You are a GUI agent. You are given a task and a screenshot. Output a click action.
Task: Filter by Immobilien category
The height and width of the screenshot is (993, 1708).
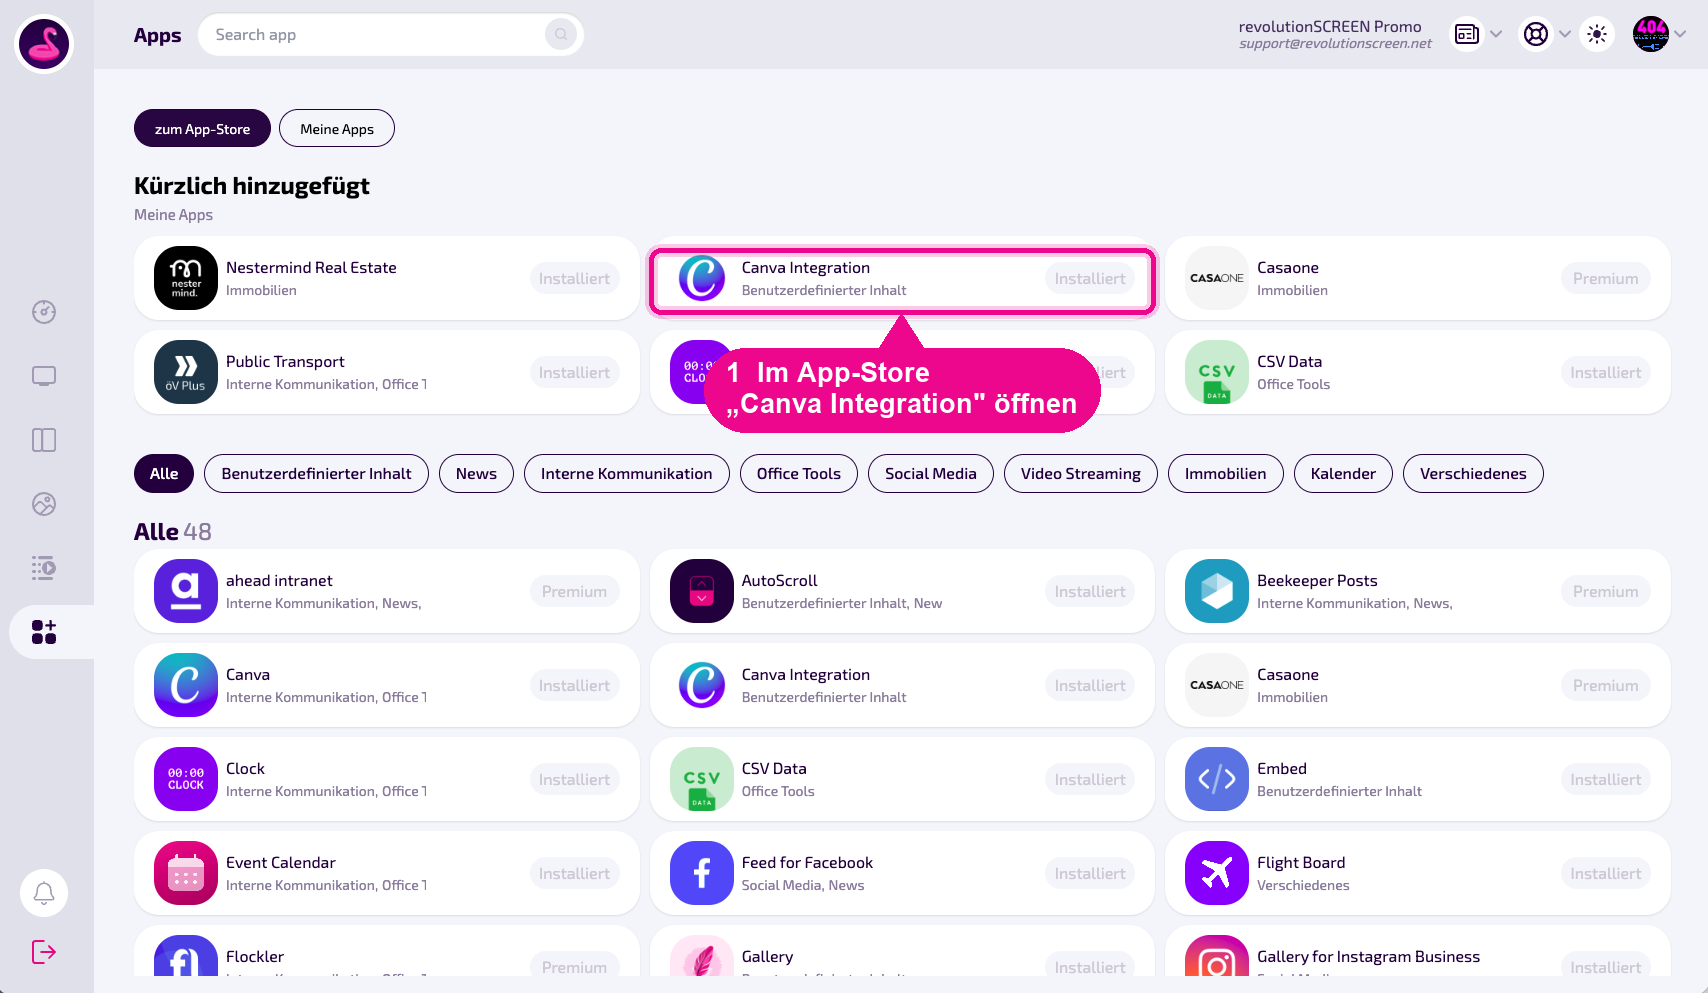(1226, 473)
